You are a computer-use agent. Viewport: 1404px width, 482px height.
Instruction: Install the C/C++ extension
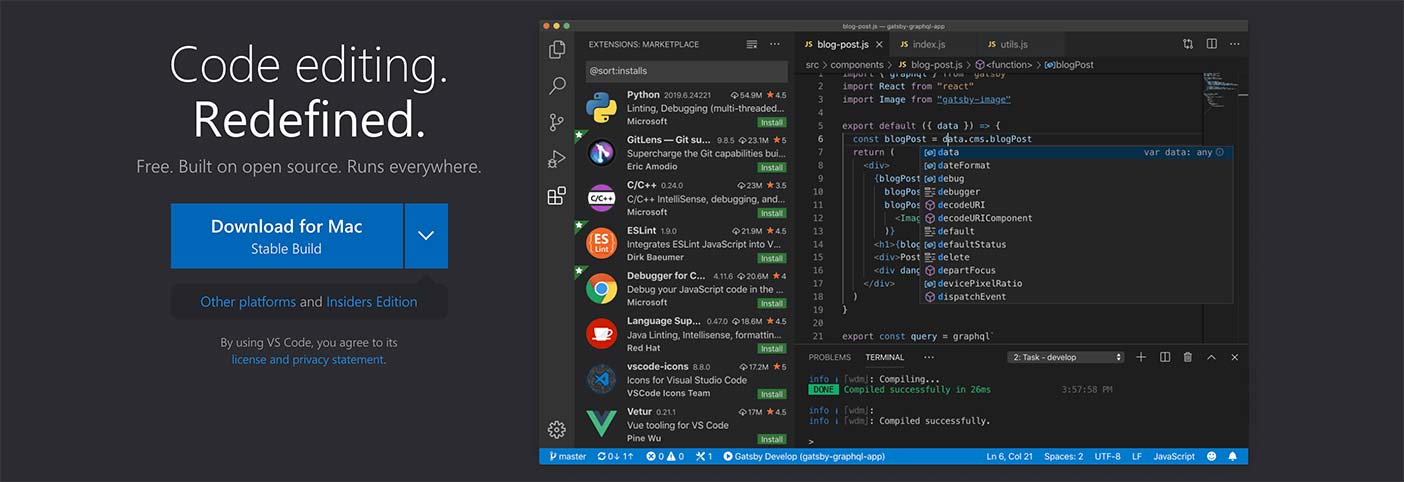tap(772, 213)
